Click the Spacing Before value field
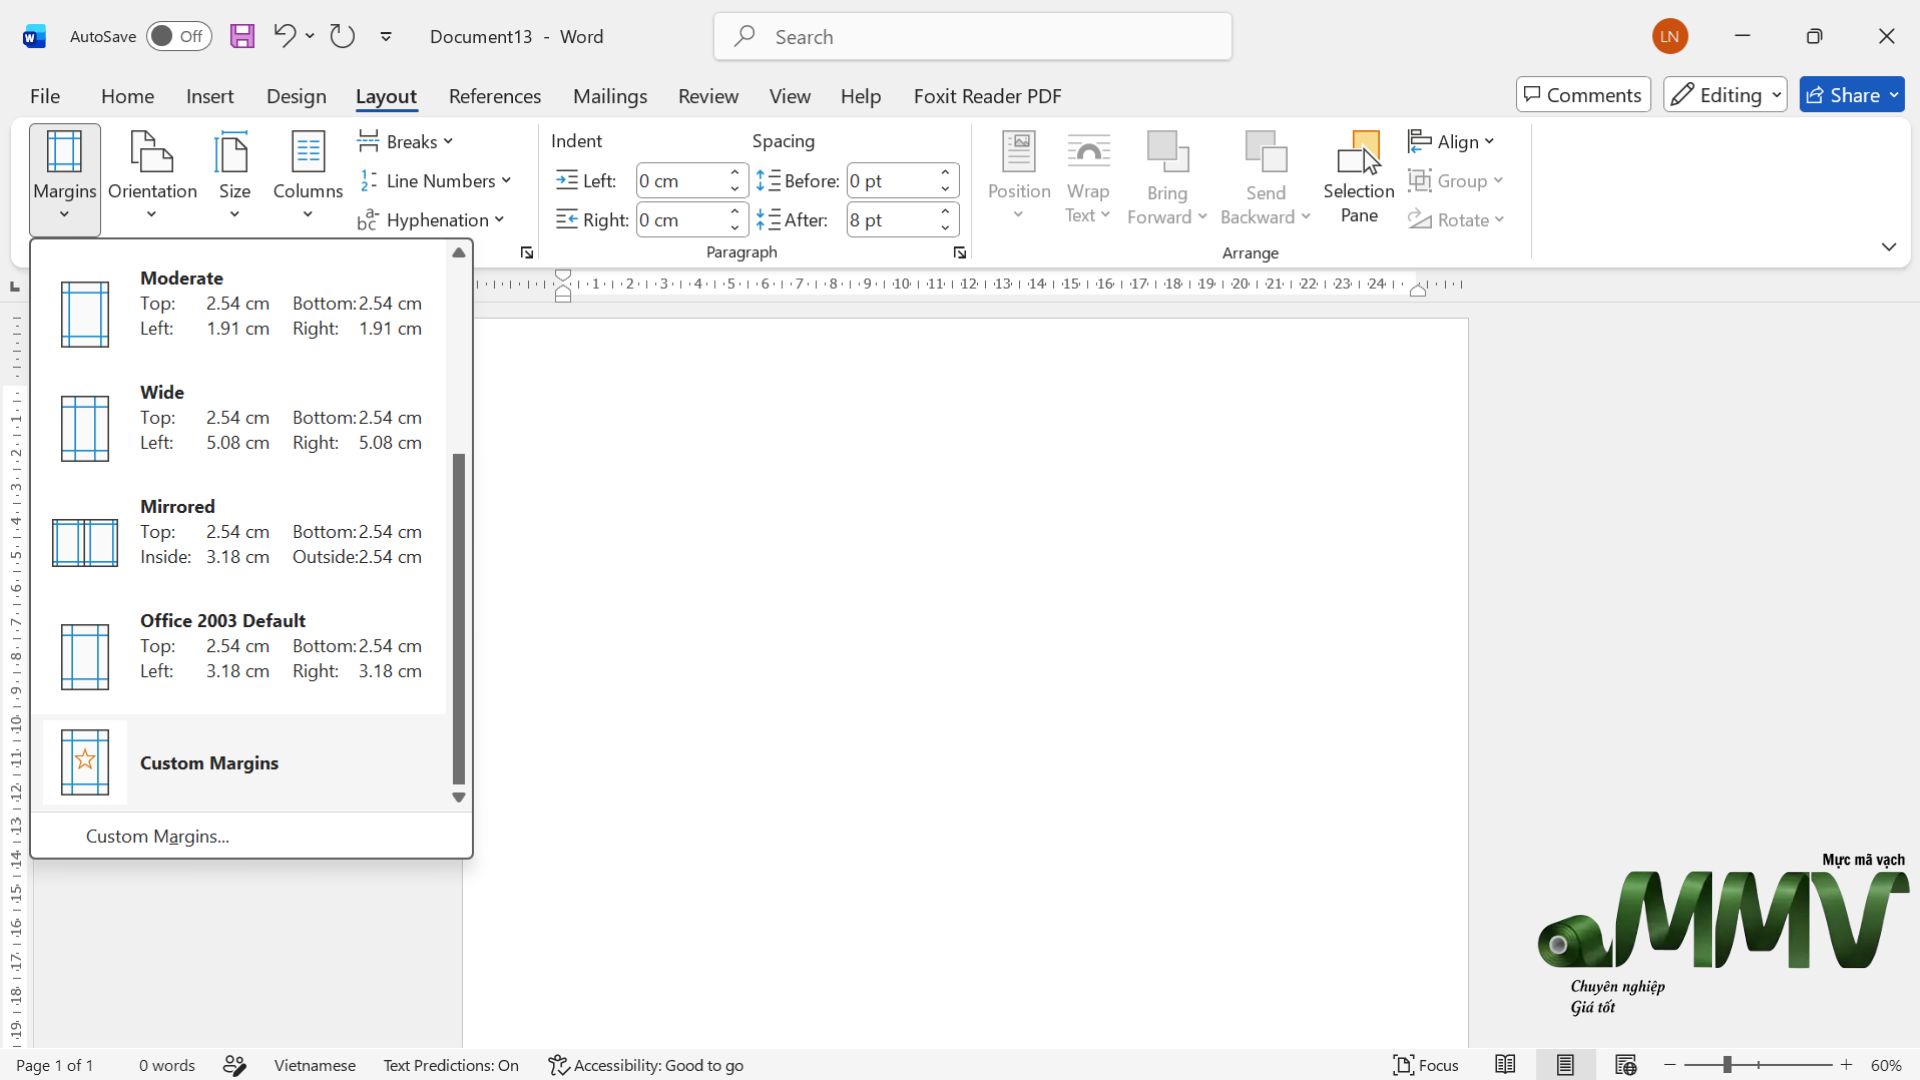Viewport: 1920px width, 1080px height. (891, 181)
